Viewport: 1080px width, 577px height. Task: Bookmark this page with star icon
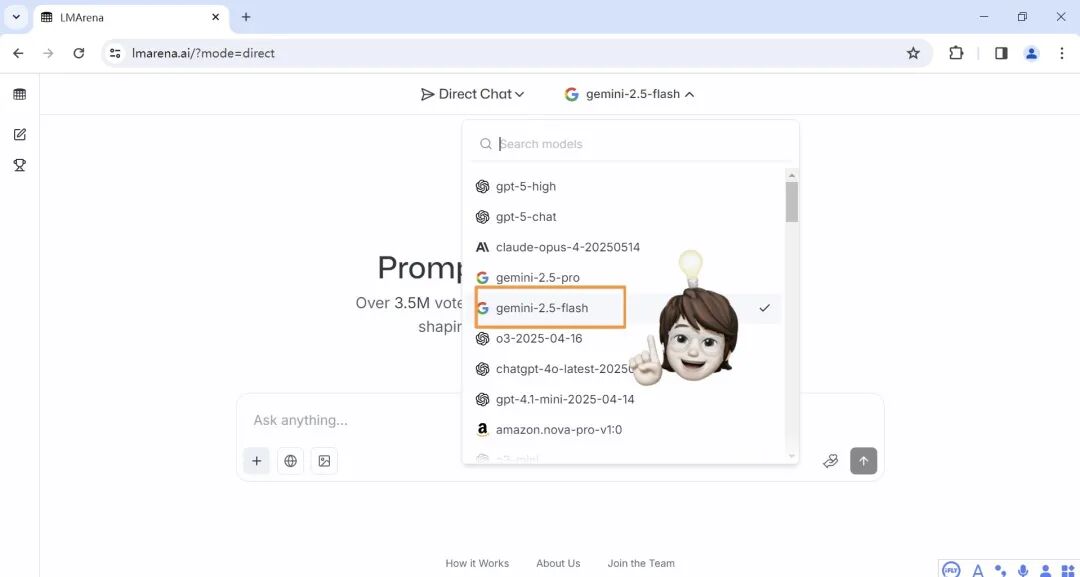[x=912, y=53]
